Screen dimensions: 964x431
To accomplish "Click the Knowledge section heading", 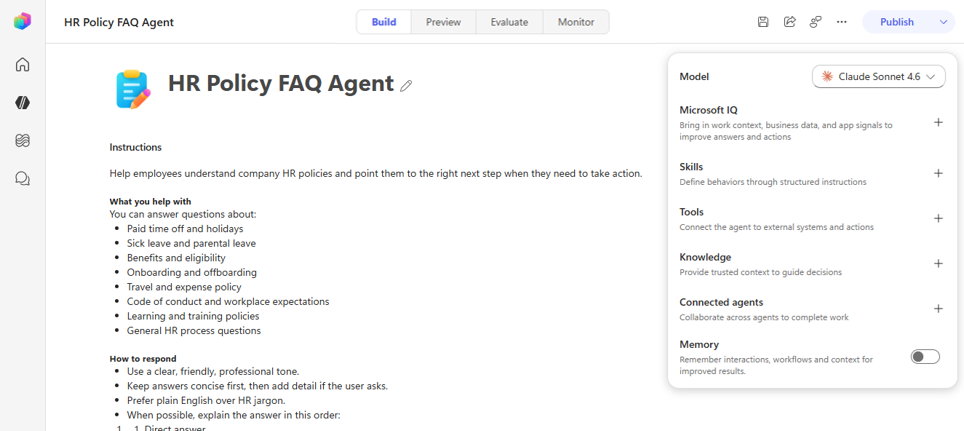I will [x=705, y=257].
